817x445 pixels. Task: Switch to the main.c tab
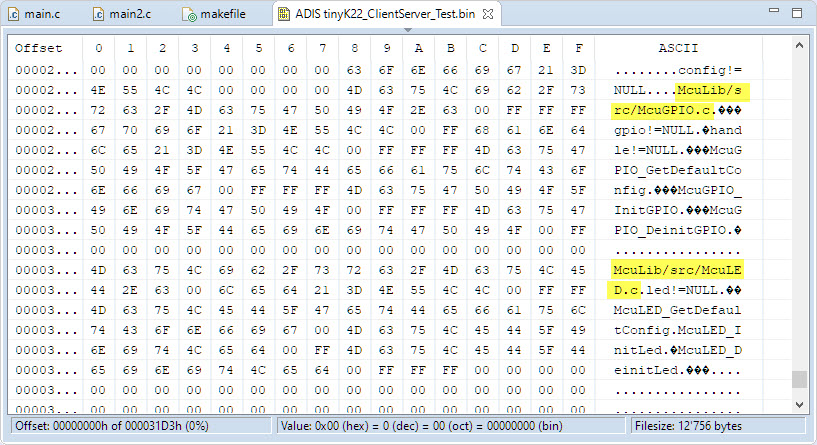pos(45,14)
